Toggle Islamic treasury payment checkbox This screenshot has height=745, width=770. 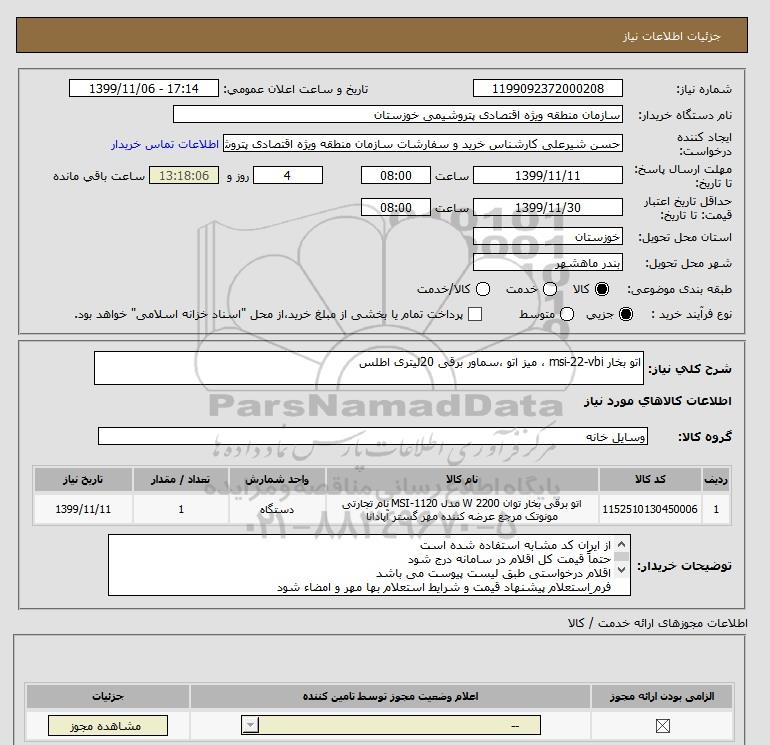475,314
